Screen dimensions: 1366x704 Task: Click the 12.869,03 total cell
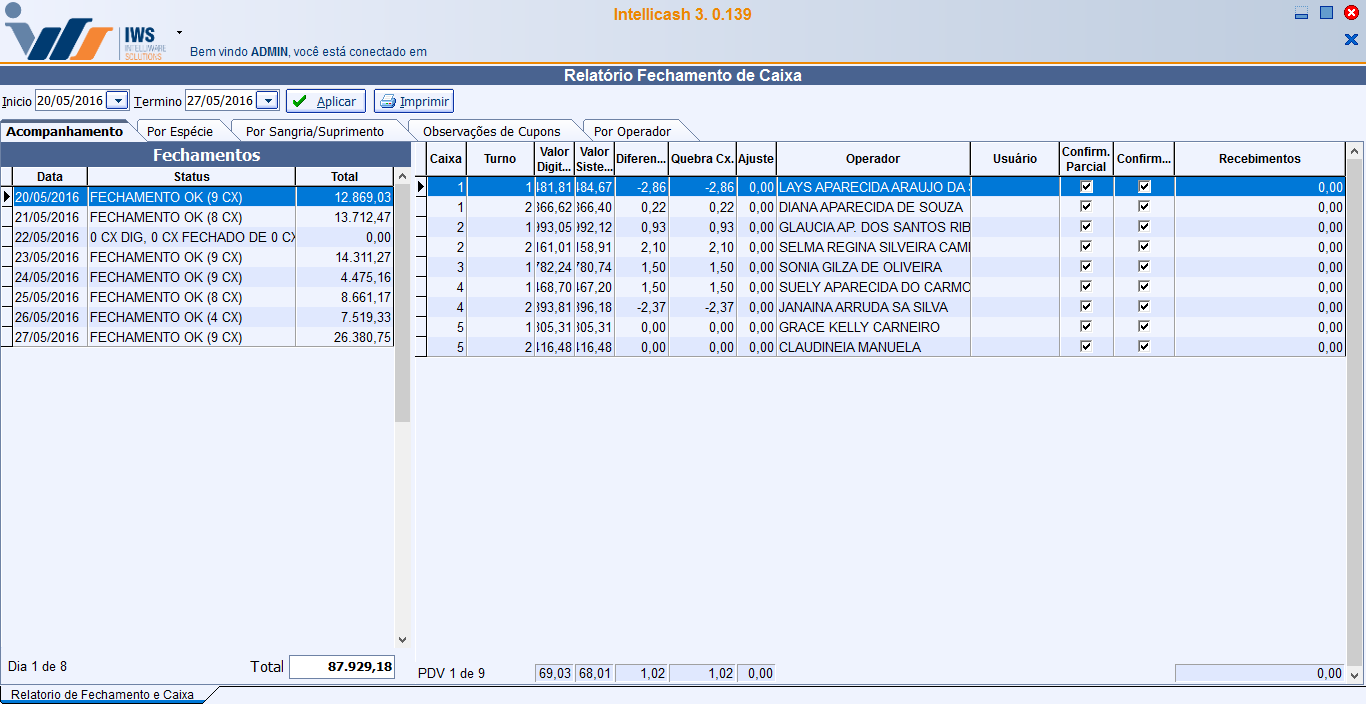click(344, 197)
